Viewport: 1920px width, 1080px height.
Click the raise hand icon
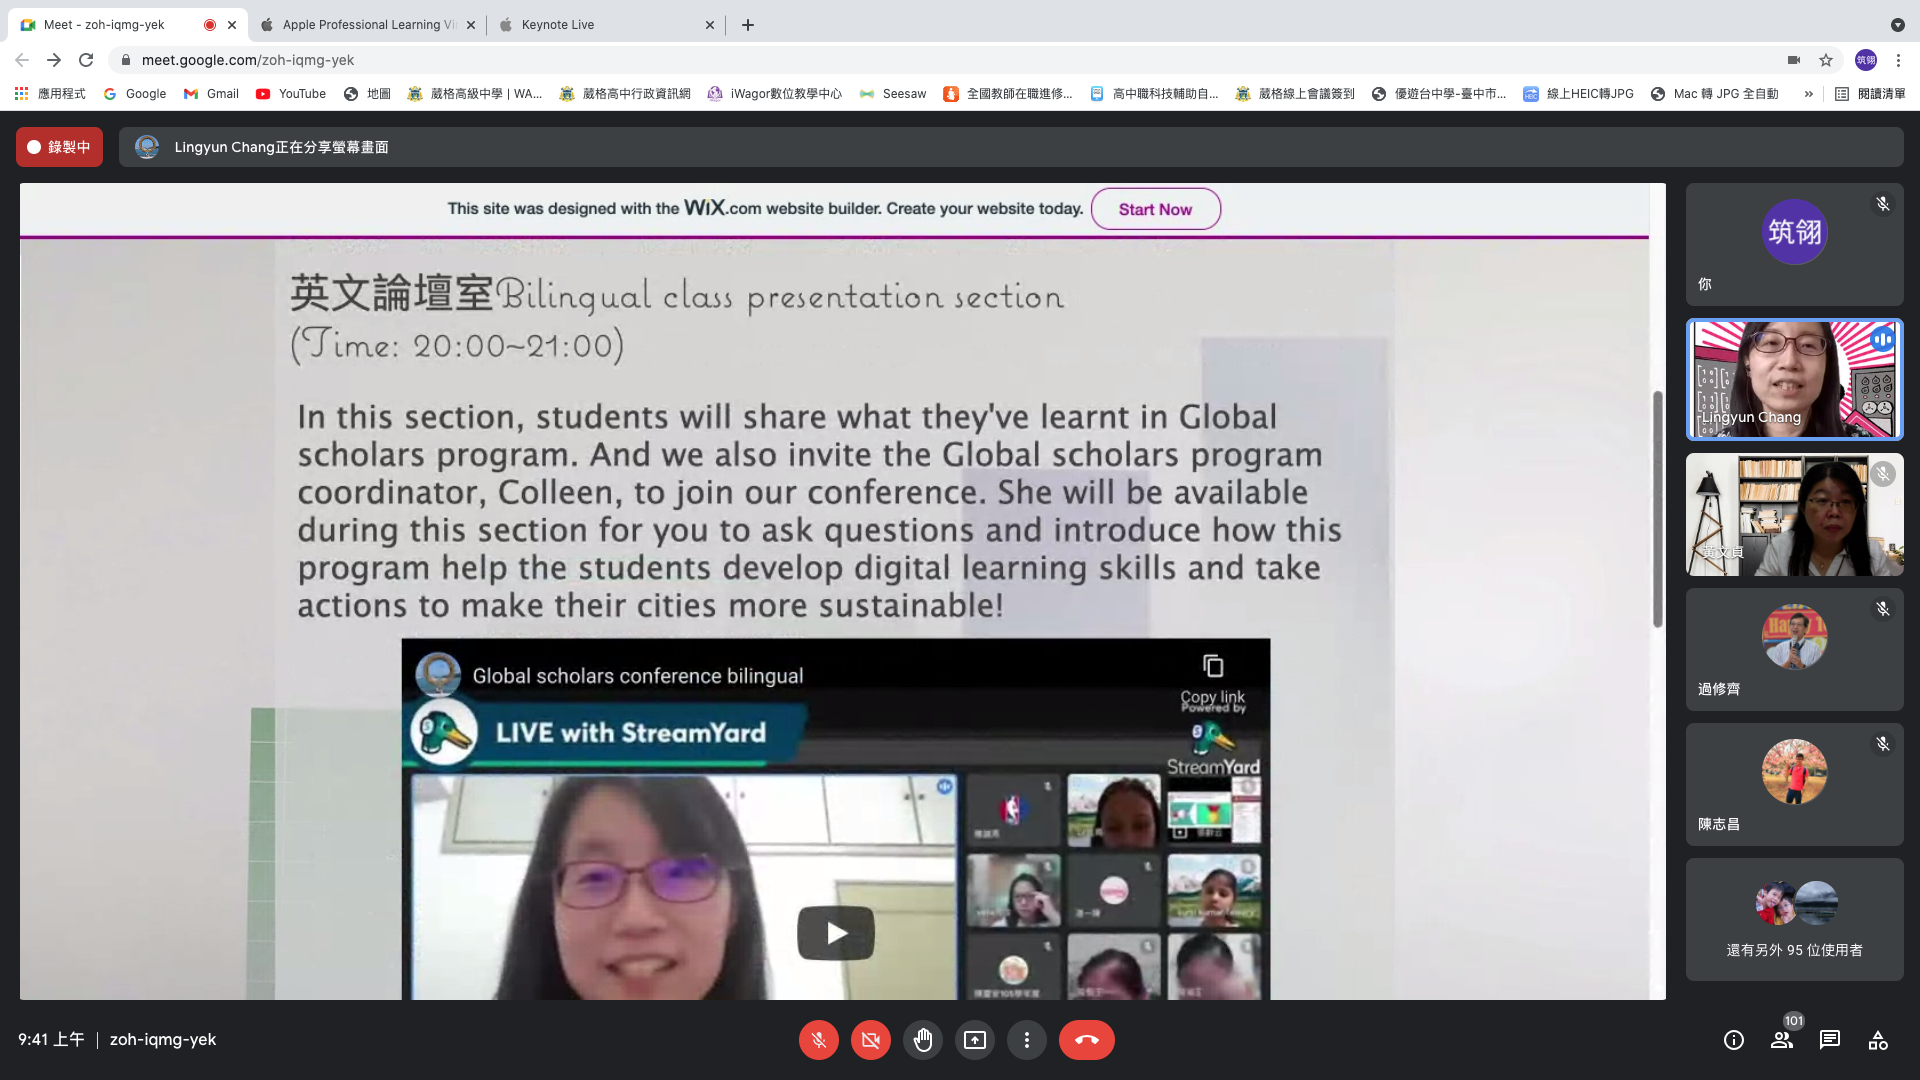tap(922, 1040)
